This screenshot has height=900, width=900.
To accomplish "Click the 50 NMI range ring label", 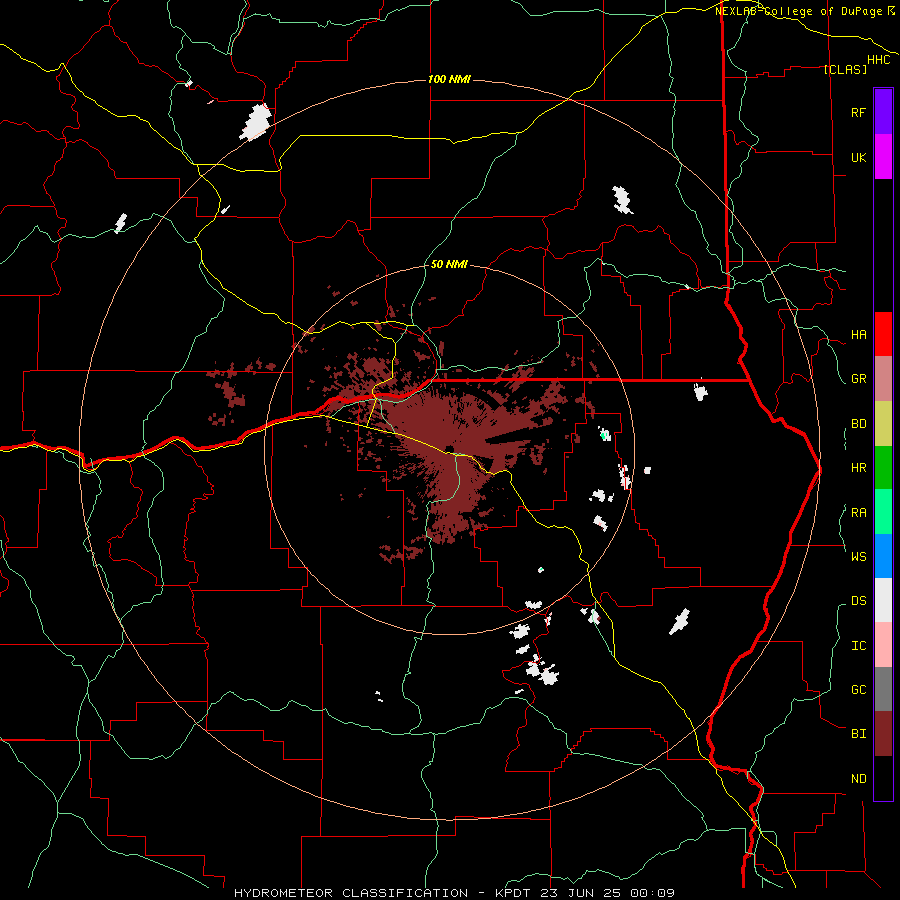I will 449,264.
